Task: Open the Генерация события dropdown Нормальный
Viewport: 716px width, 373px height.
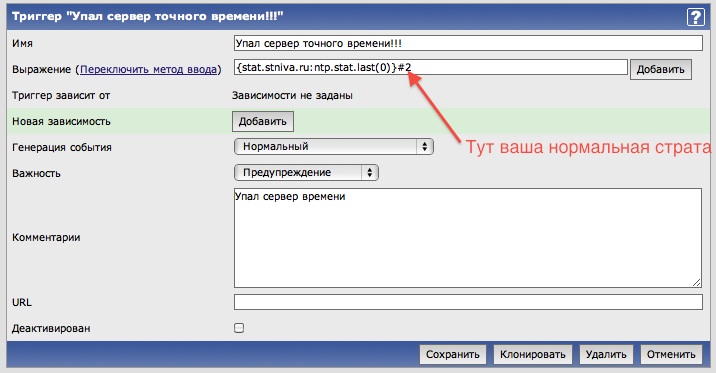Action: [334, 147]
